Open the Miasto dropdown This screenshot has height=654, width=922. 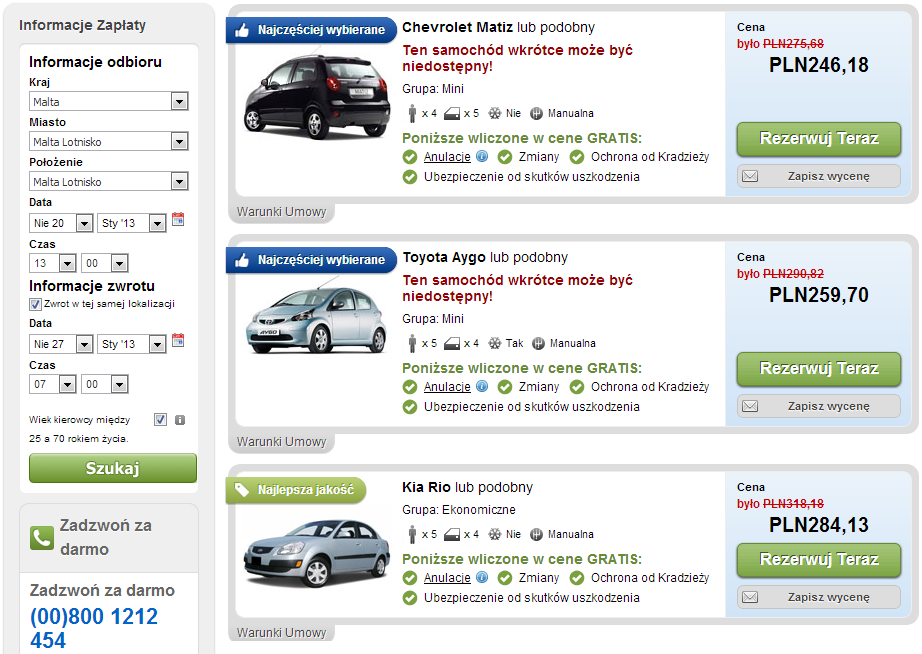(x=179, y=142)
